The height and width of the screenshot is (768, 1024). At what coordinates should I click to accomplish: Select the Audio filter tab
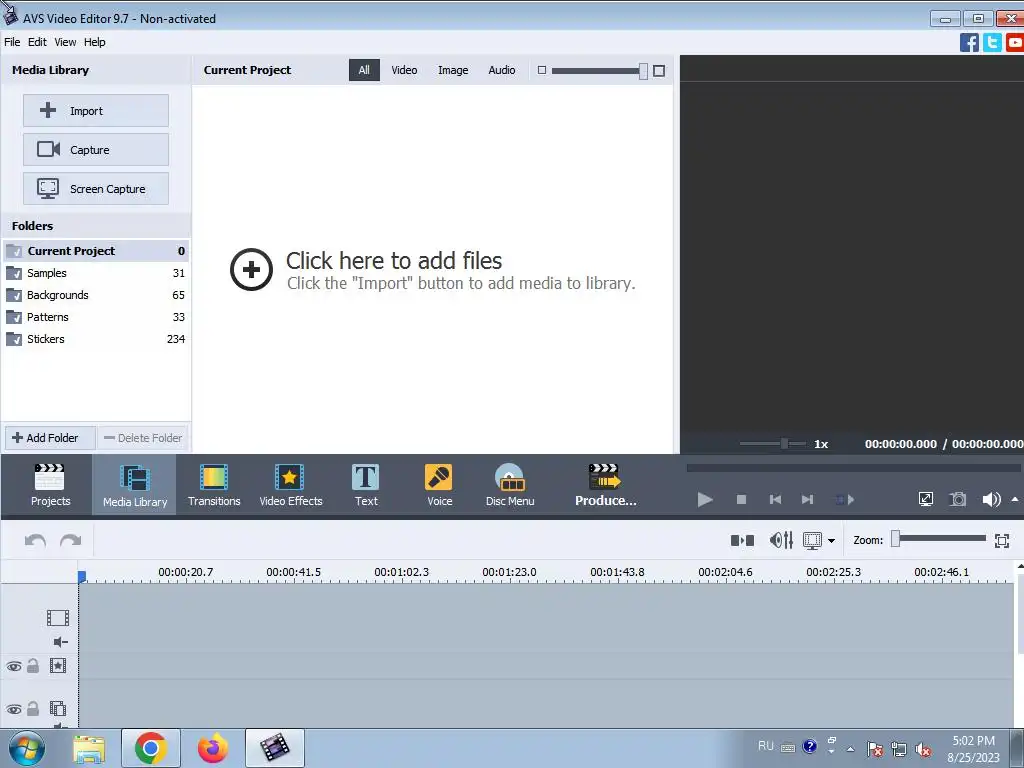(502, 70)
